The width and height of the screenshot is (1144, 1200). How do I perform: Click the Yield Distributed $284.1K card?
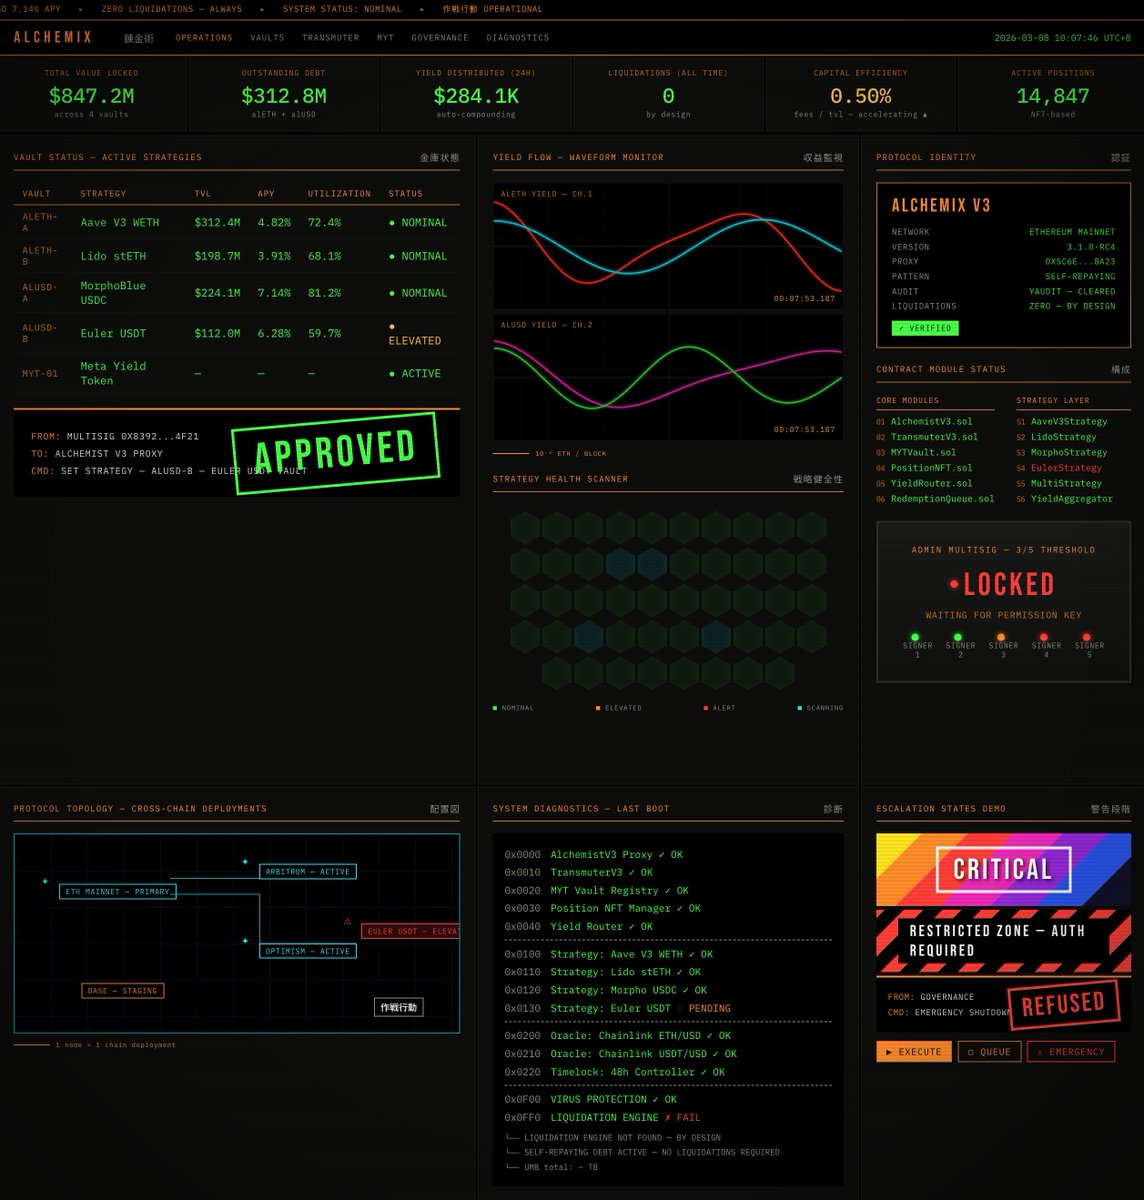(476, 94)
